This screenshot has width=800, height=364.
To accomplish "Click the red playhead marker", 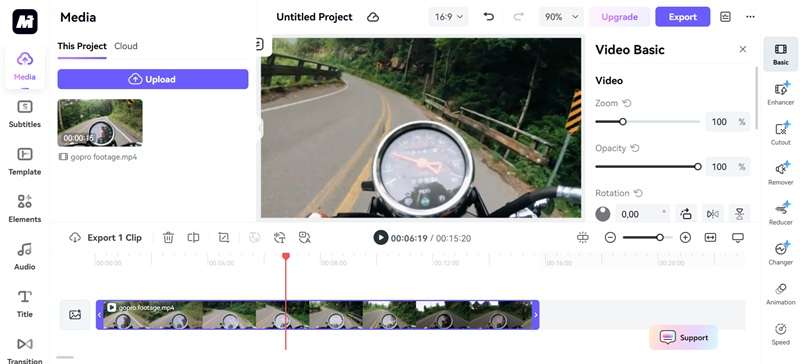I will [286, 256].
